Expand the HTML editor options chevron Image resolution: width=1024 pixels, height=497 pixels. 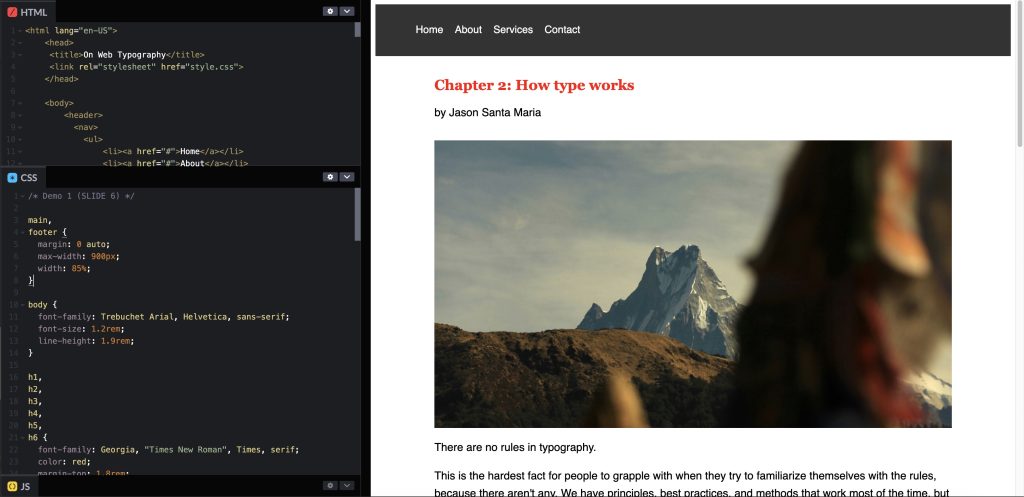(x=347, y=11)
